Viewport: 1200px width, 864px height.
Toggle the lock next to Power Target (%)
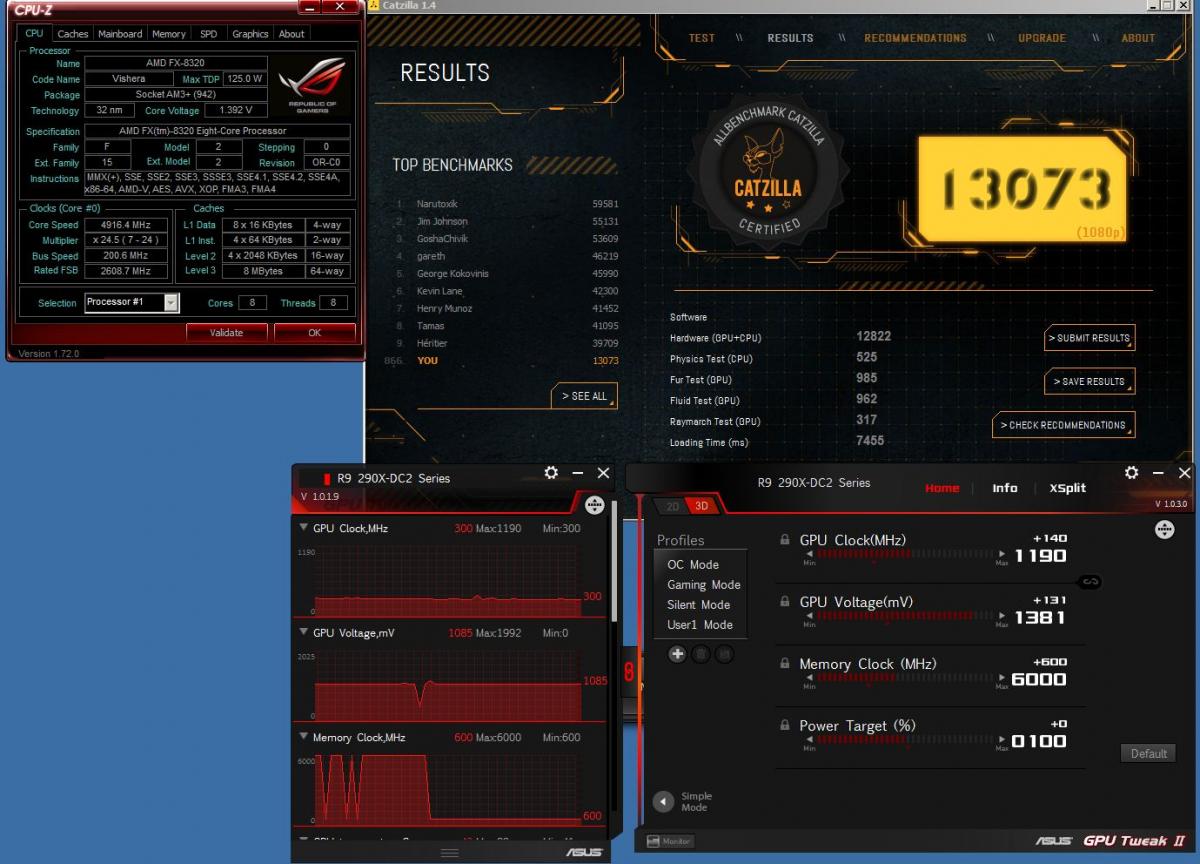tap(785, 725)
